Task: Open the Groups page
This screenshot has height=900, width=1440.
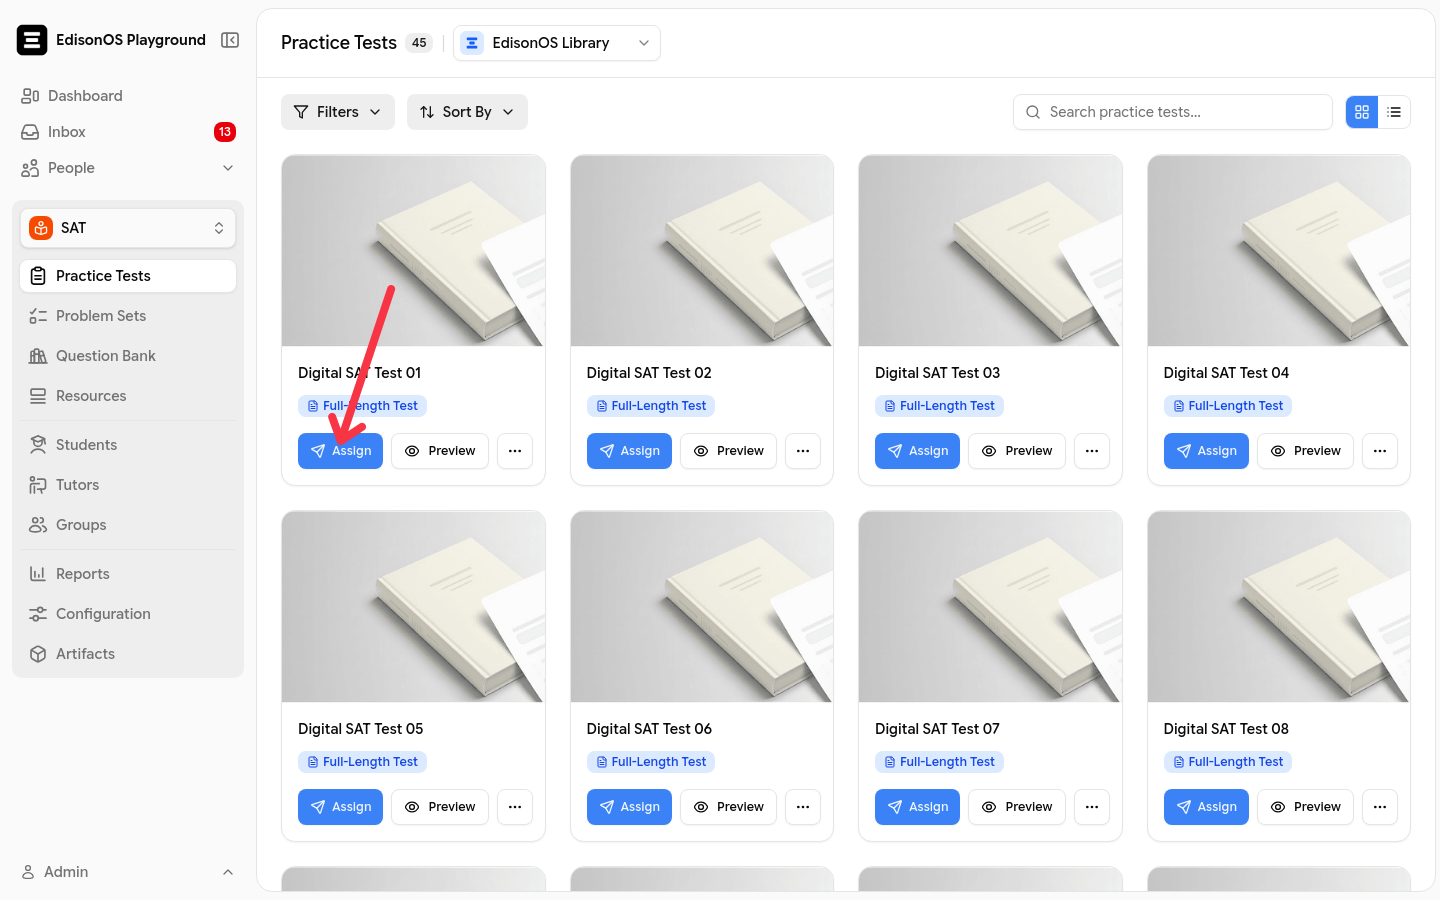Action: click(x=128, y=525)
